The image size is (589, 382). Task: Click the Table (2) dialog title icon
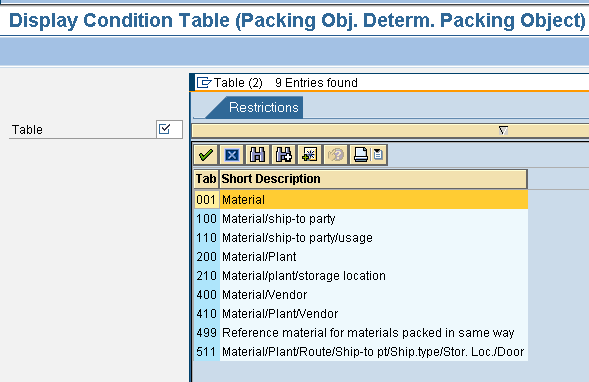tap(204, 82)
